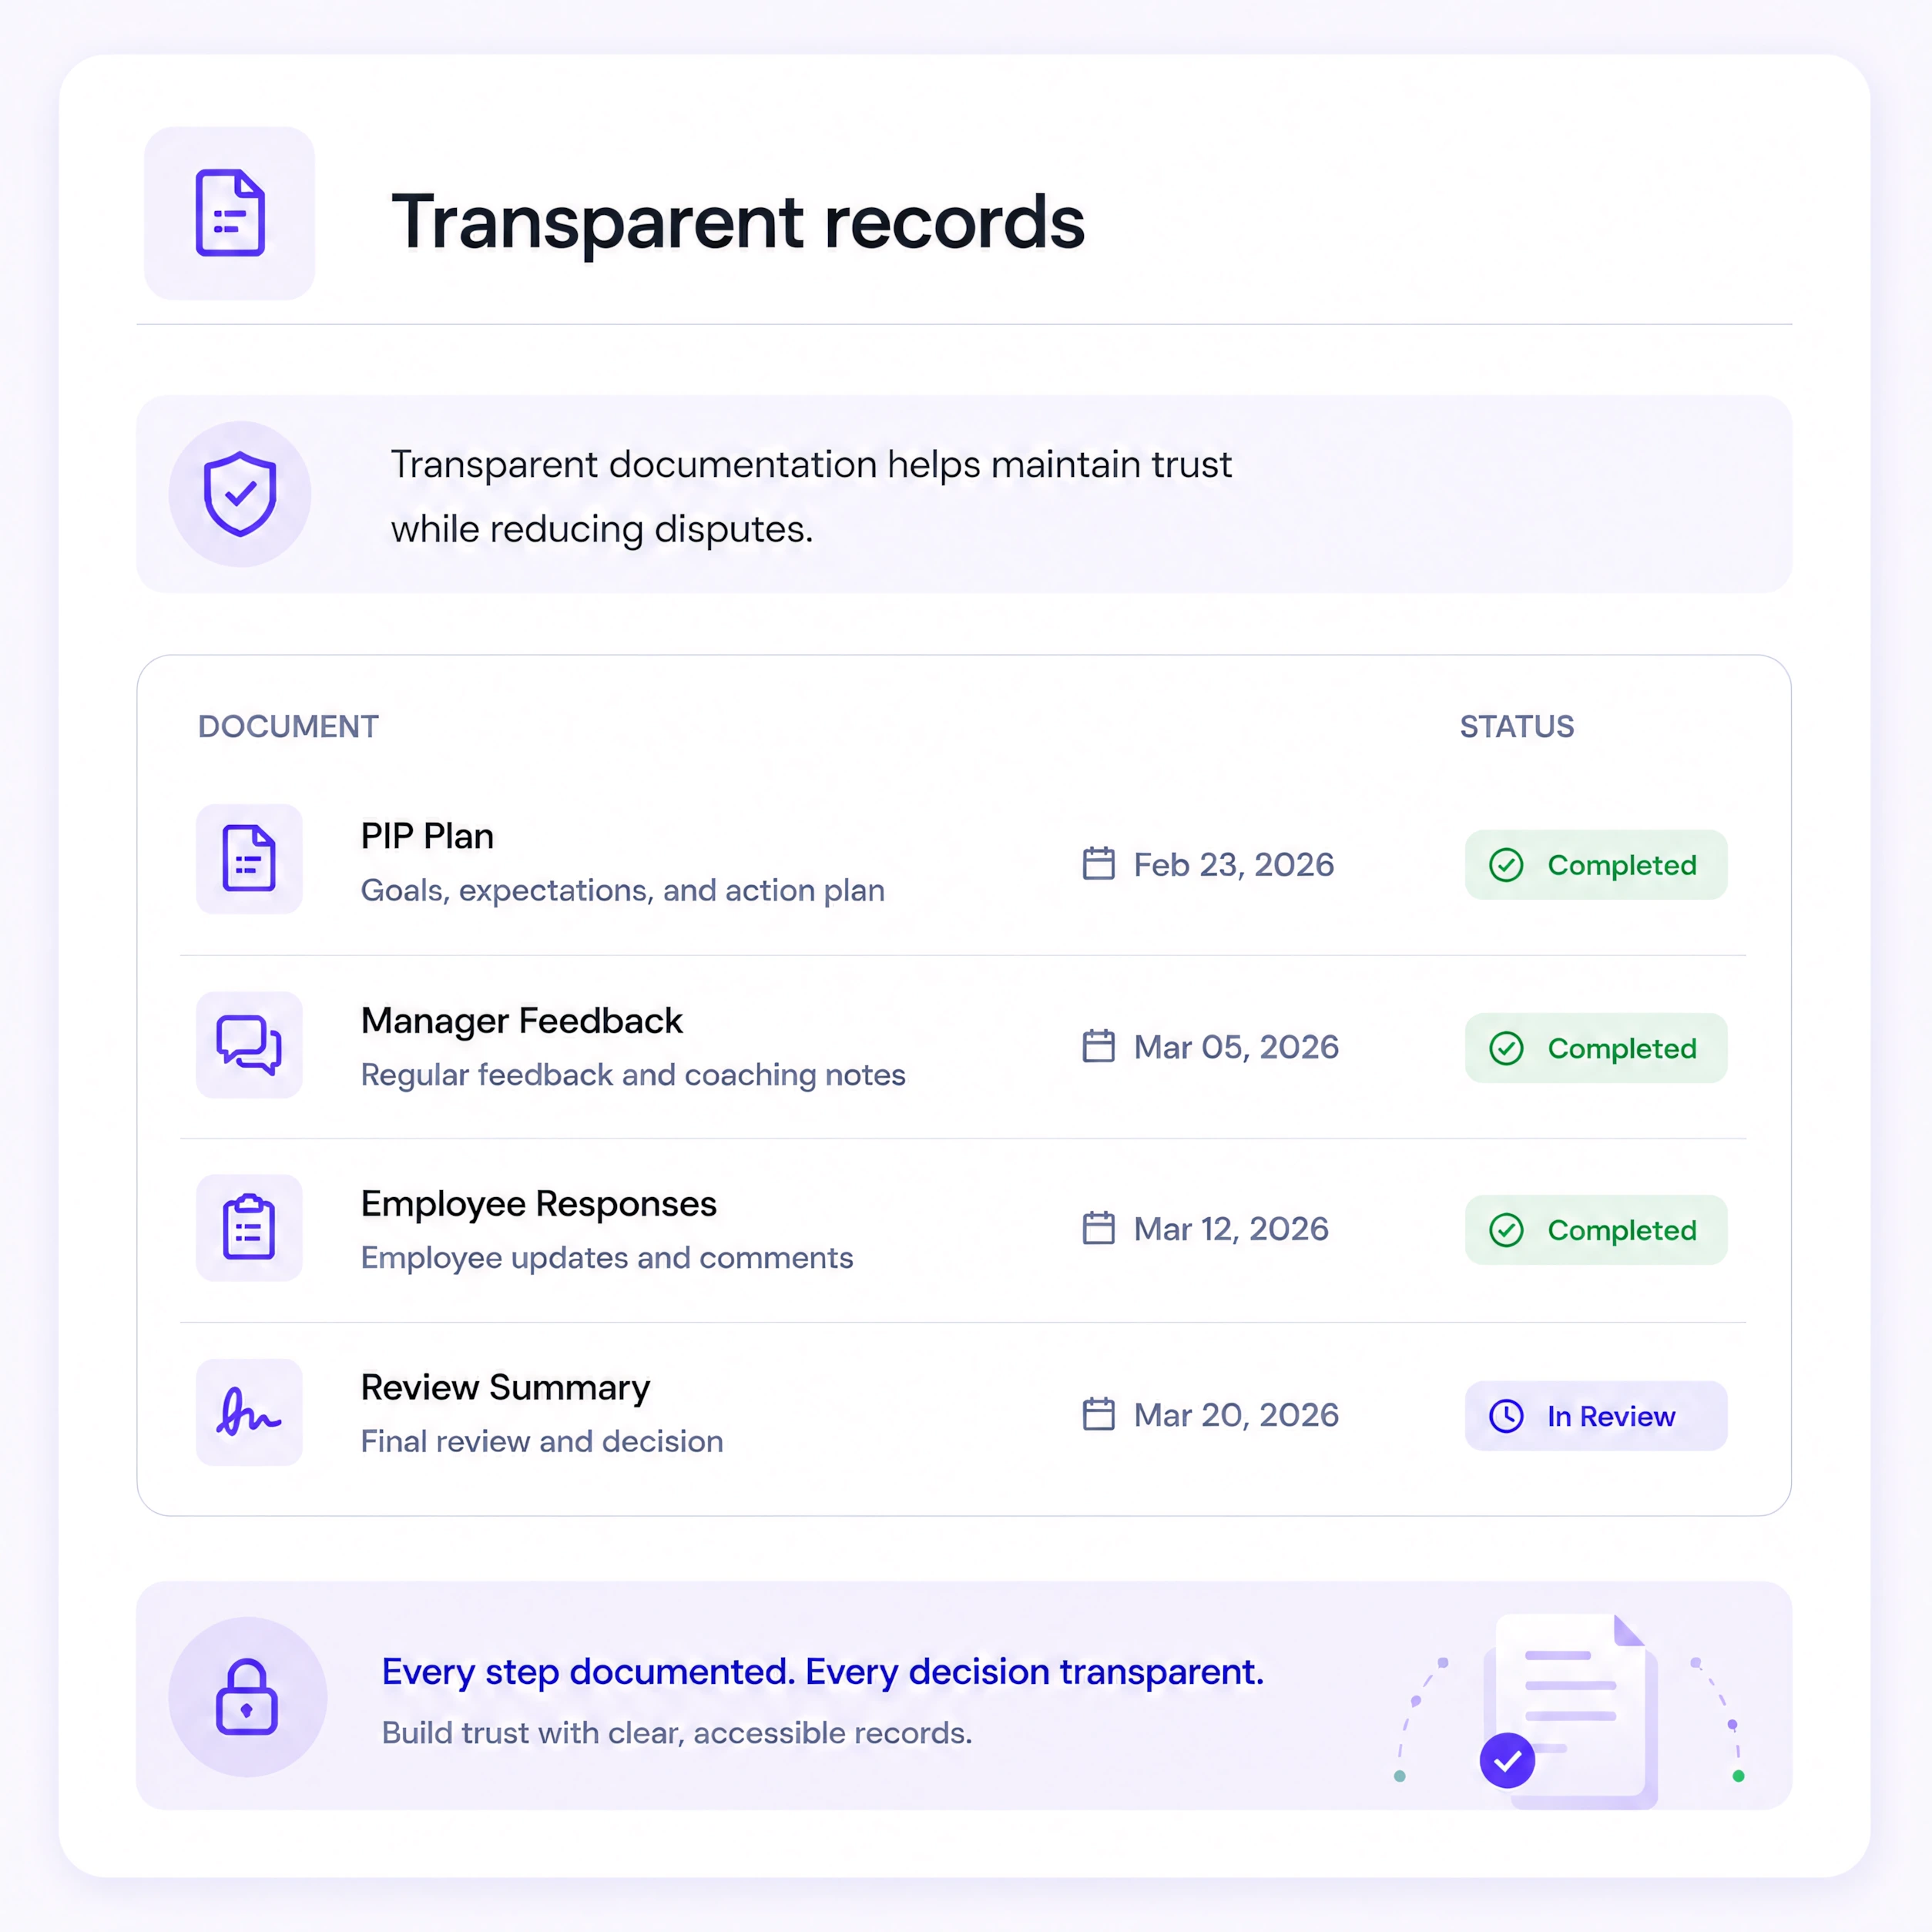Click the check circle in Employee Responses' Completed badge
Image resolution: width=1932 pixels, height=1932 pixels.
pos(1506,1230)
